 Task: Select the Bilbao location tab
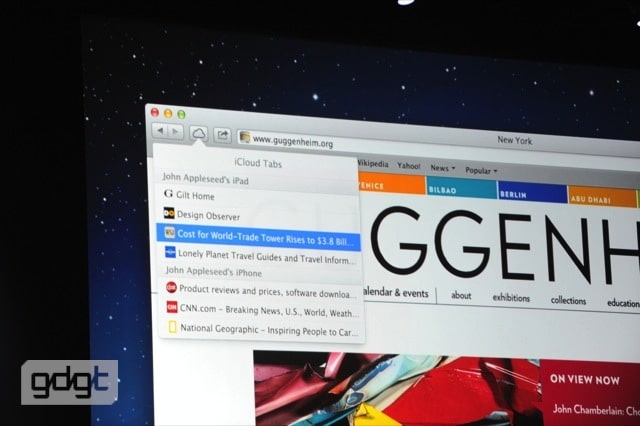click(x=462, y=189)
